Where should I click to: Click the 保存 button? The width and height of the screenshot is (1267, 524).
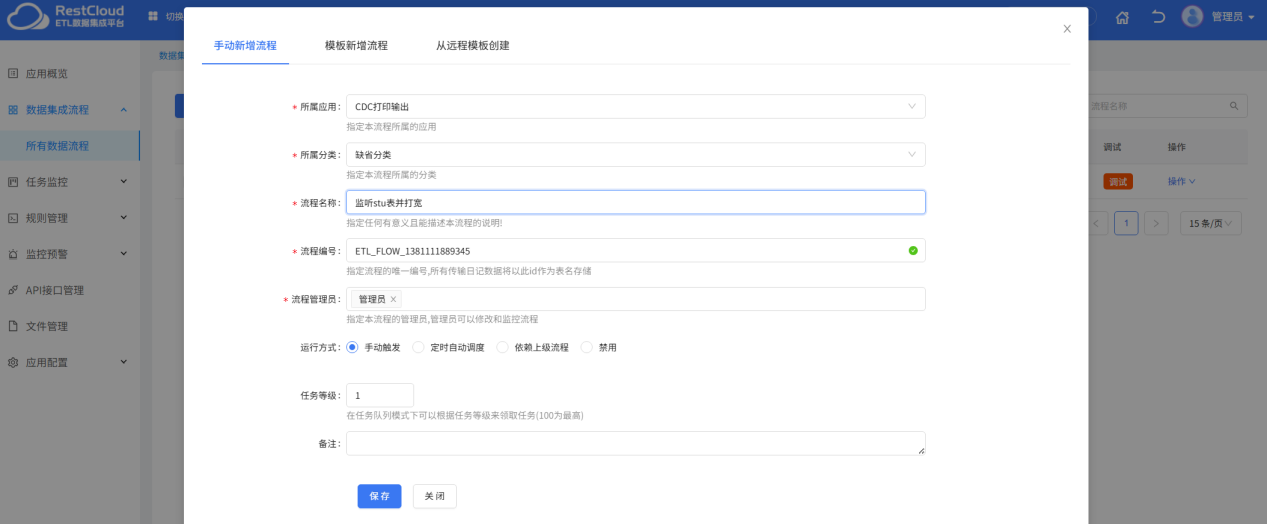point(379,496)
